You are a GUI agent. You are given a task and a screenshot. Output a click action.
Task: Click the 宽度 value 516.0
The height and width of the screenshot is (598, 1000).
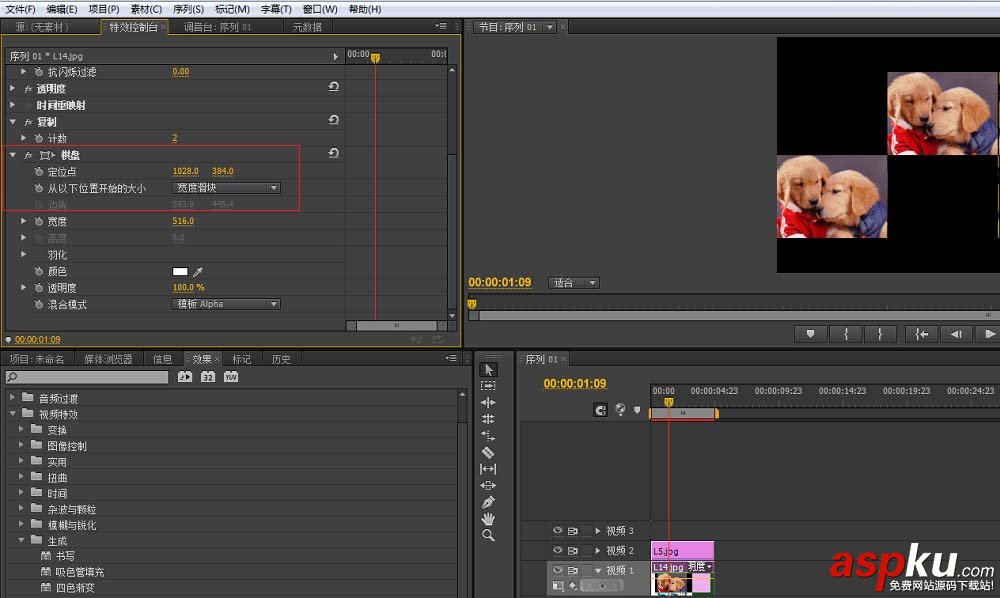point(183,221)
